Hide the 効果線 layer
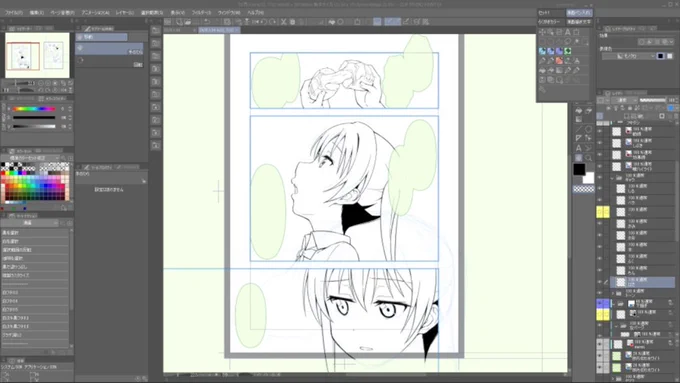The image size is (680, 383). pyautogui.click(x=600, y=154)
